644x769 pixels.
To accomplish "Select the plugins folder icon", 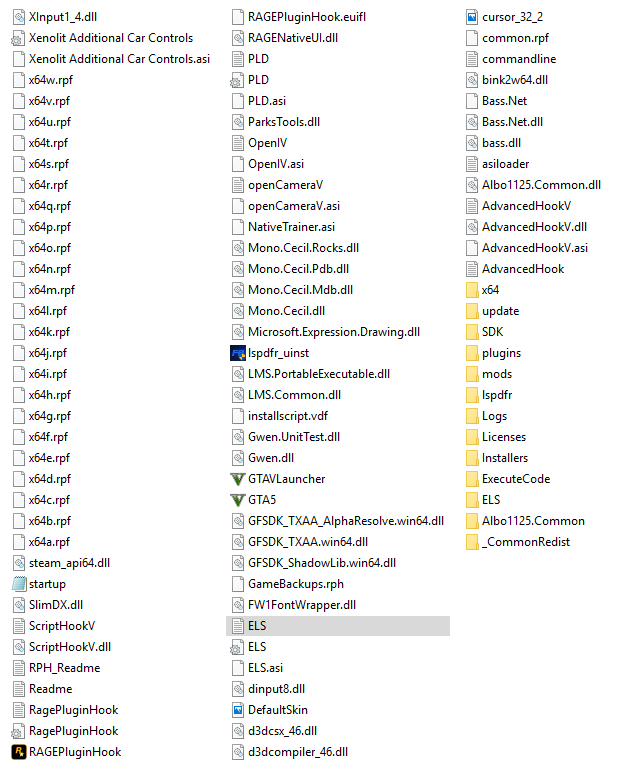I will 471,353.
